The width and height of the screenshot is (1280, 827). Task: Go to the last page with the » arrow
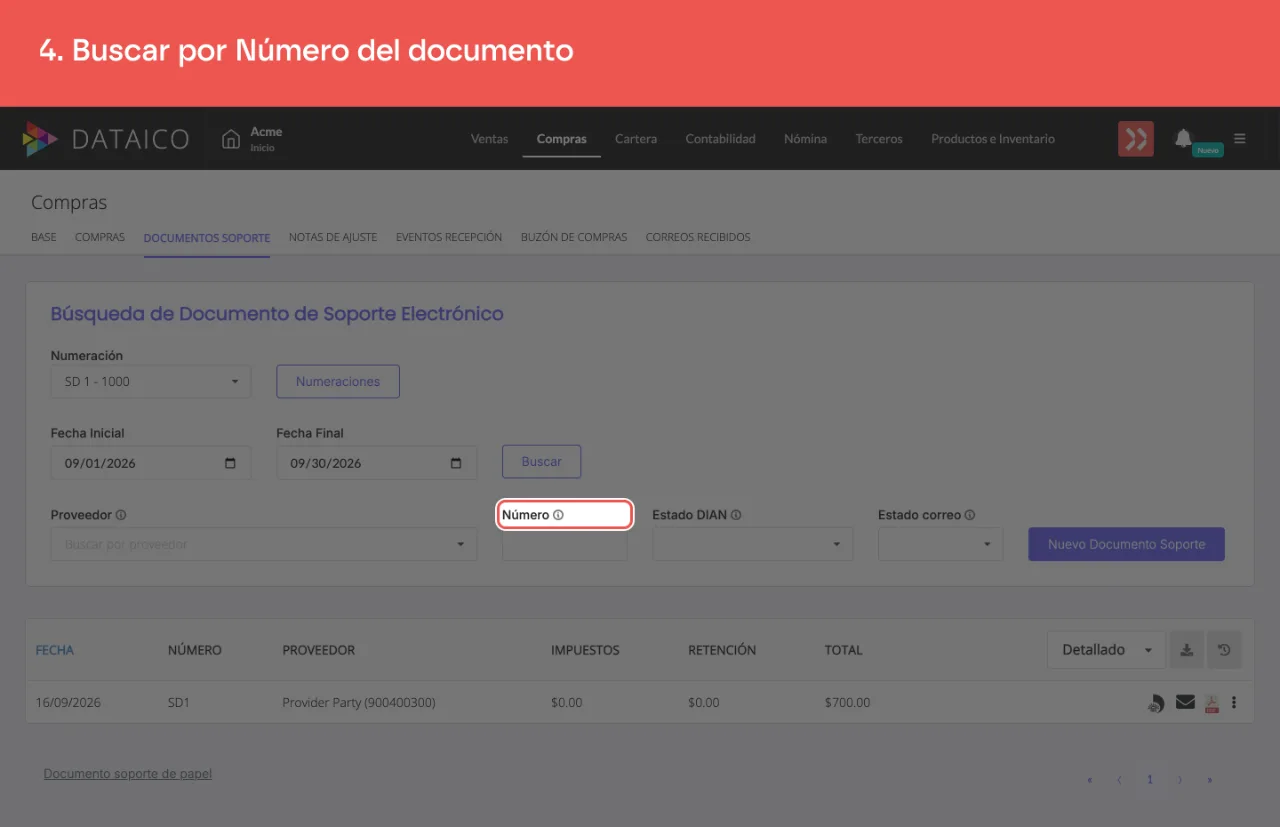click(x=1210, y=780)
